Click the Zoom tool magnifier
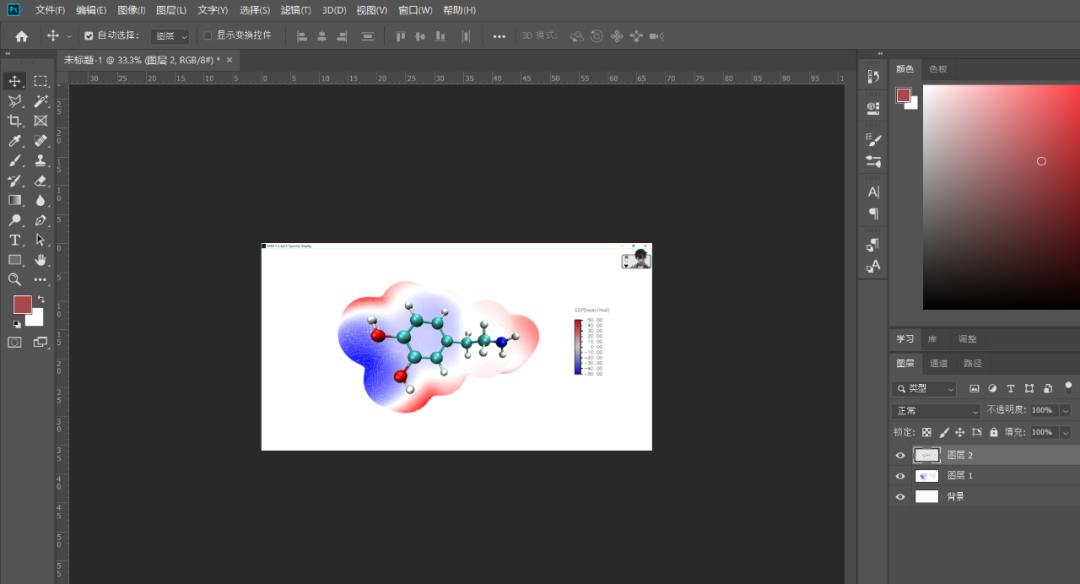The image size is (1080, 584). coord(15,280)
